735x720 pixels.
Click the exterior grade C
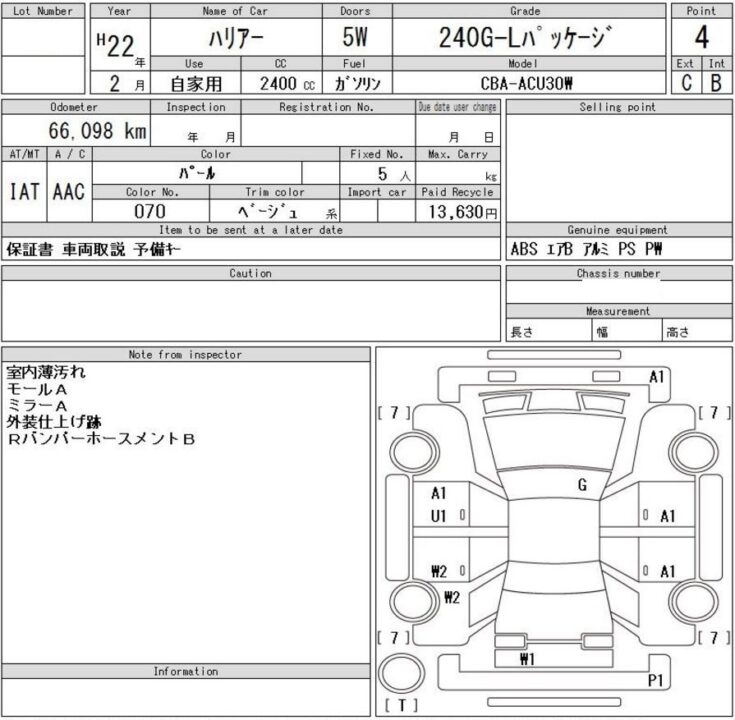pos(686,83)
